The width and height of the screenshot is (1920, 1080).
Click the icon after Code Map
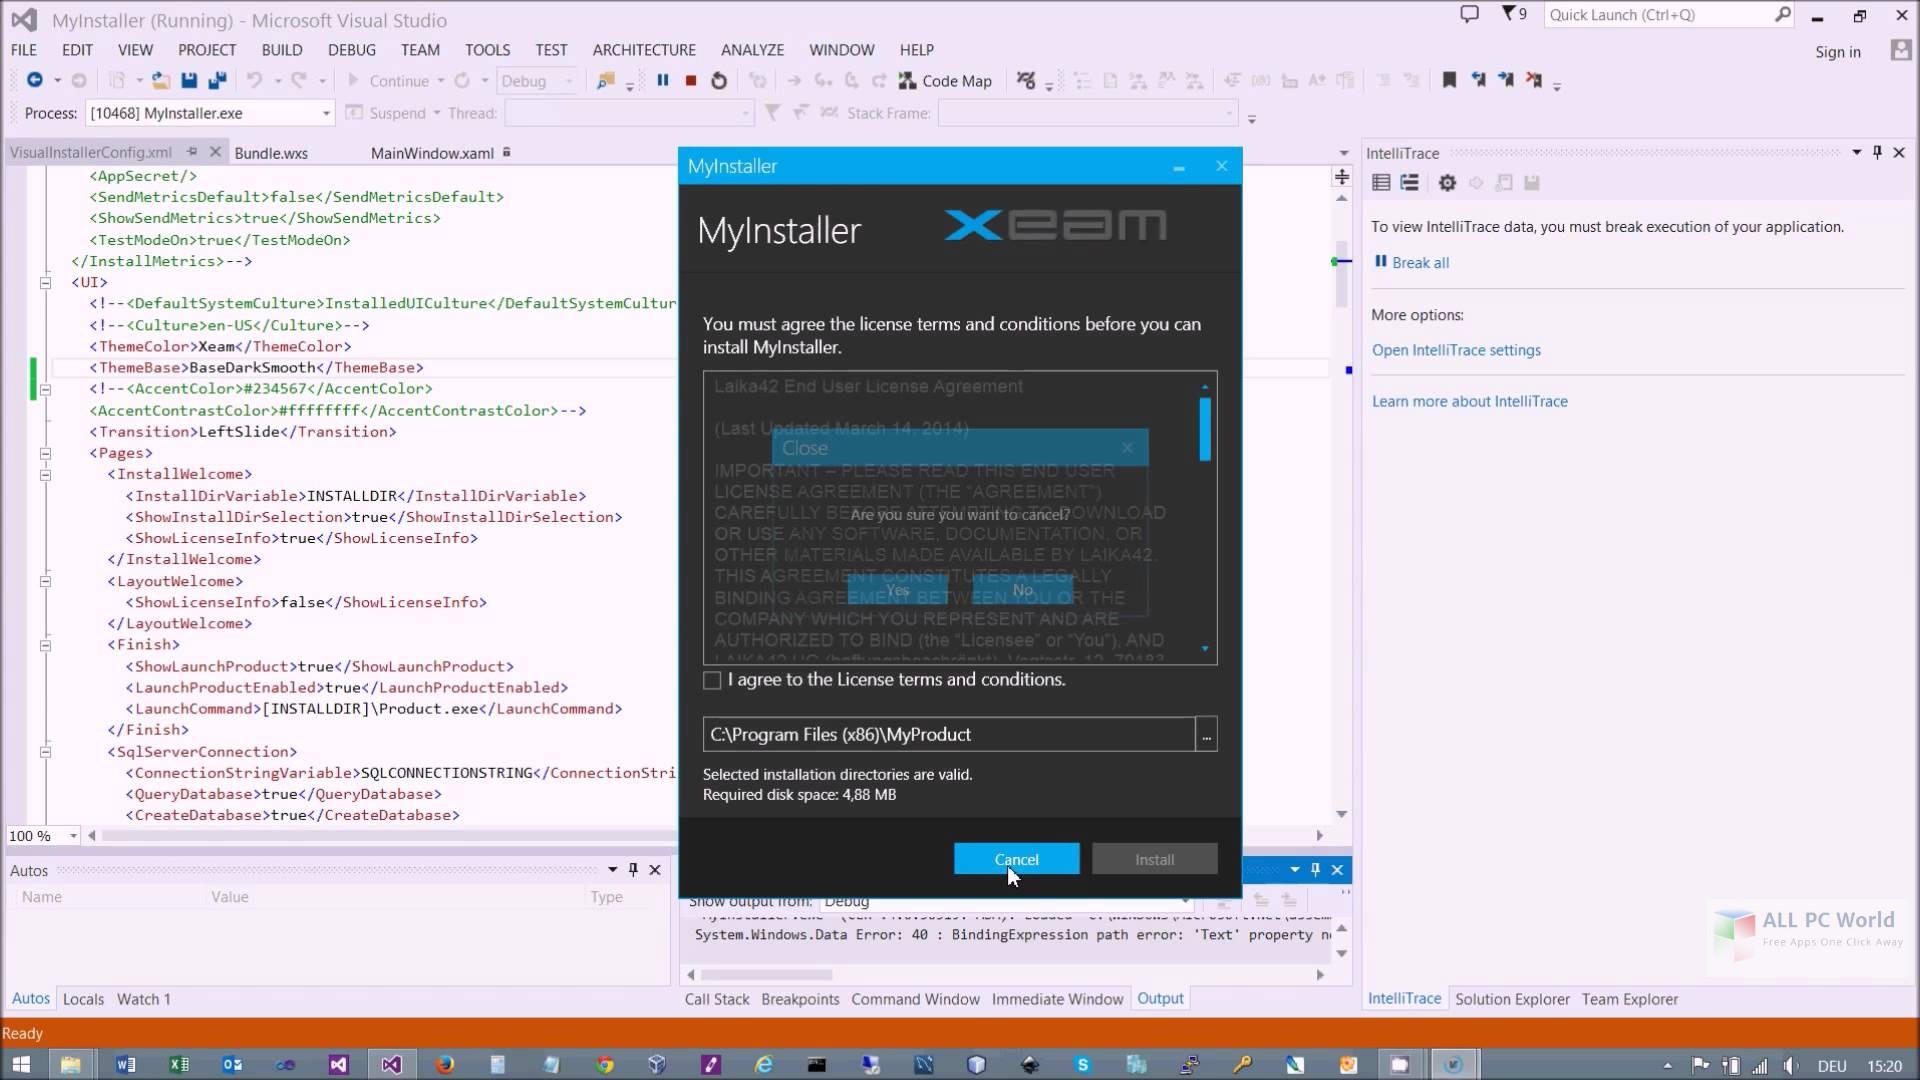[1026, 80]
